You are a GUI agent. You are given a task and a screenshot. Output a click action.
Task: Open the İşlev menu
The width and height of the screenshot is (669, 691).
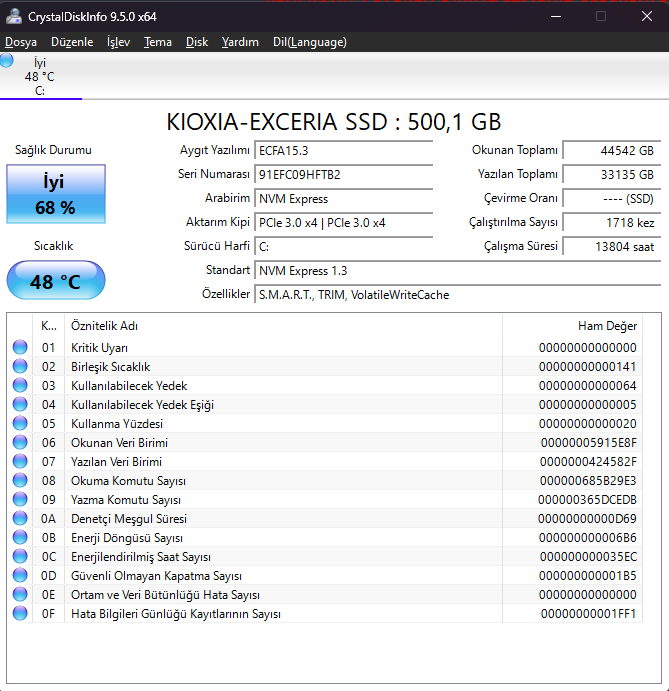pos(118,42)
